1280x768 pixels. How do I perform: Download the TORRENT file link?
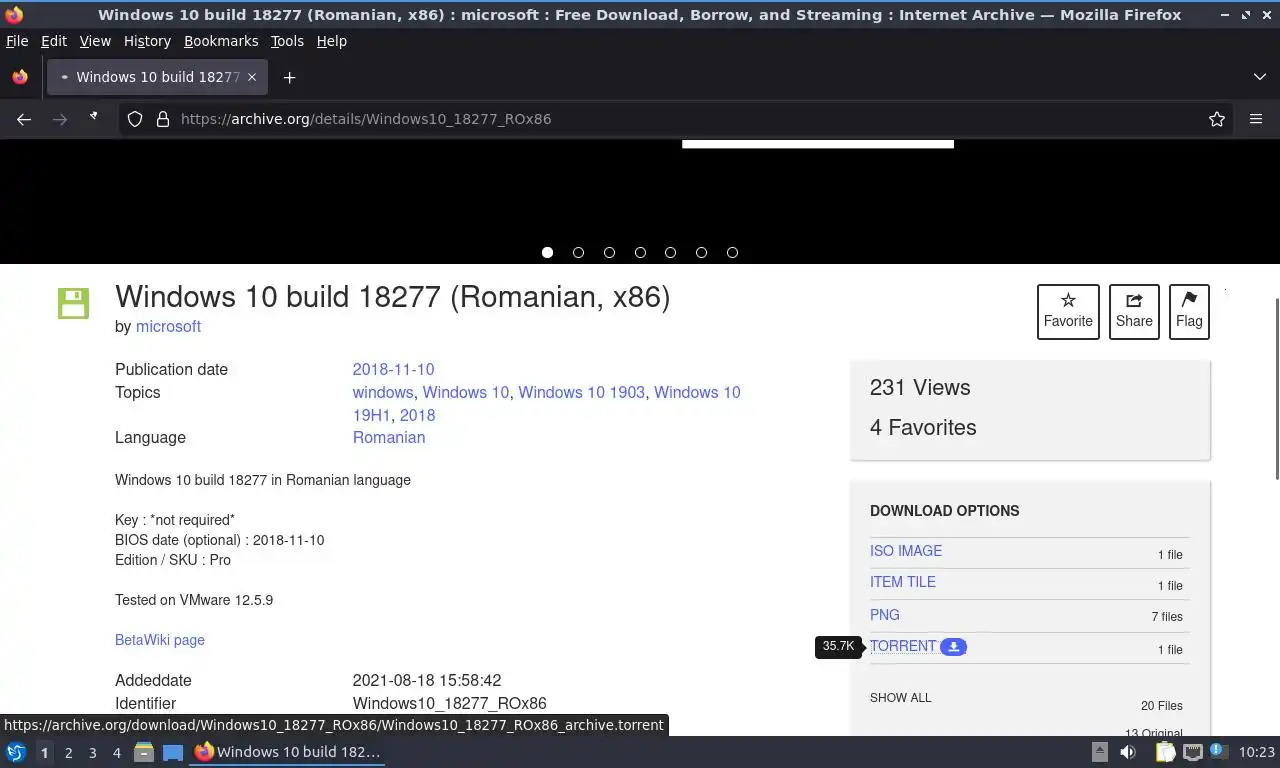(903, 646)
